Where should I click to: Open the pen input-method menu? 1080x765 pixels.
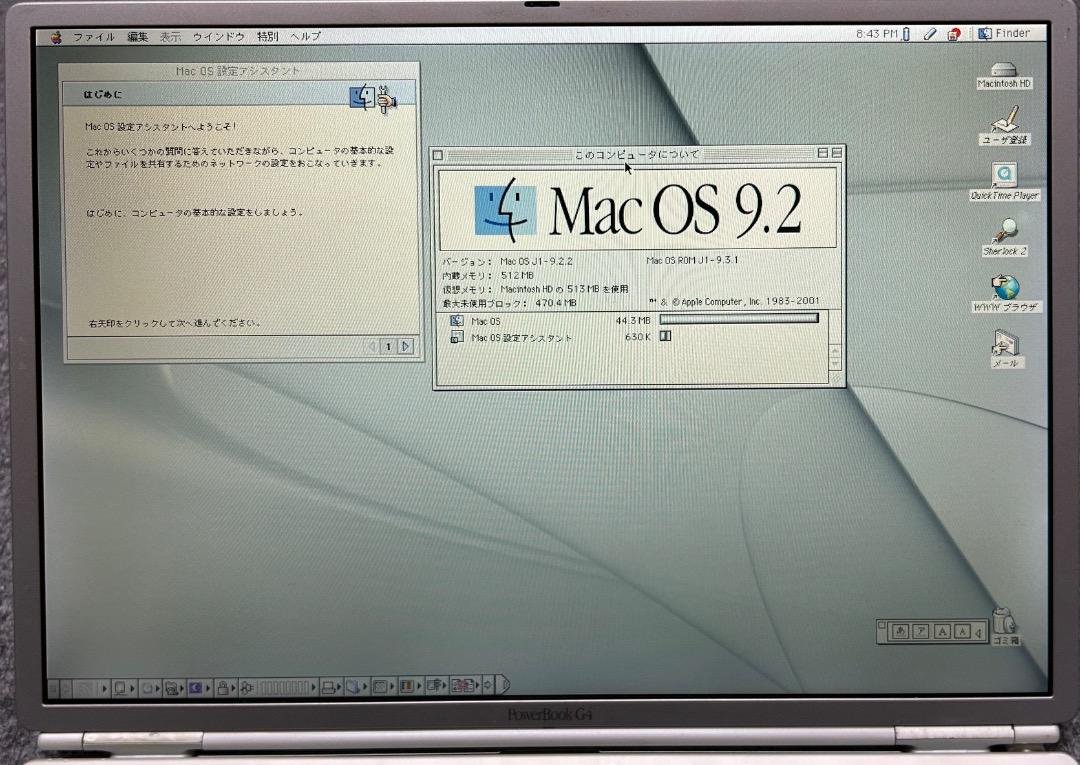[930, 34]
